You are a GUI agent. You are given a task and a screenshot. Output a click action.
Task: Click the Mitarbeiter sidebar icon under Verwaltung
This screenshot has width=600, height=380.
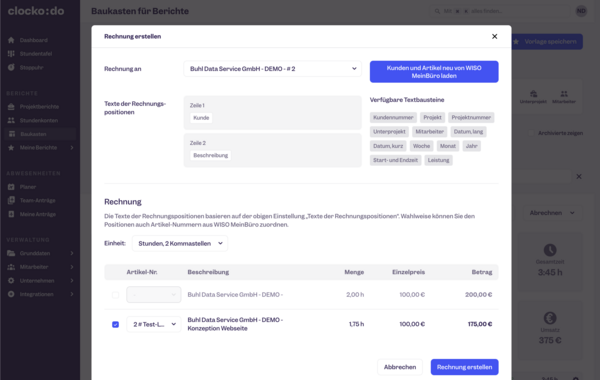pos(11,267)
